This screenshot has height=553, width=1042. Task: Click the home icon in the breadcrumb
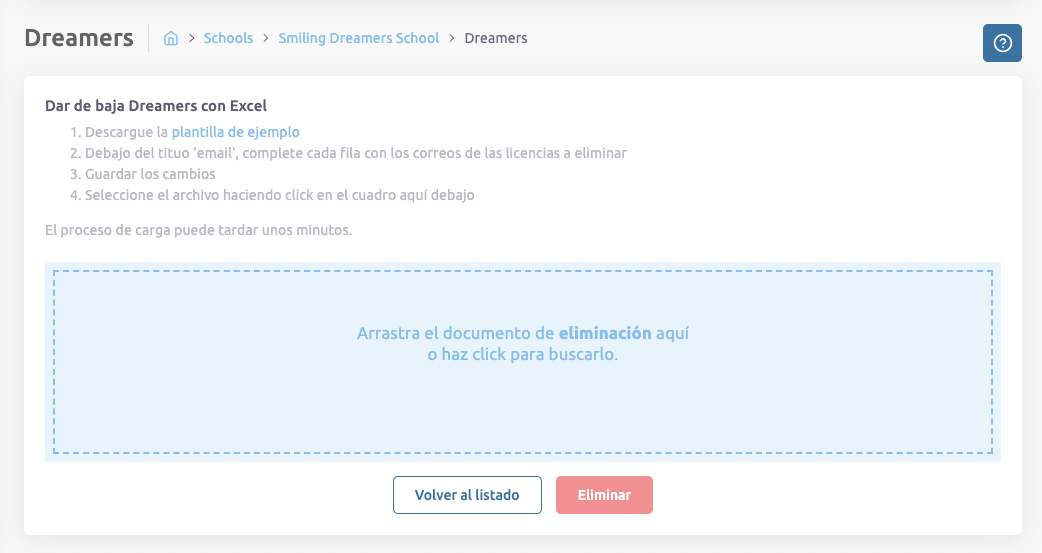(x=171, y=39)
